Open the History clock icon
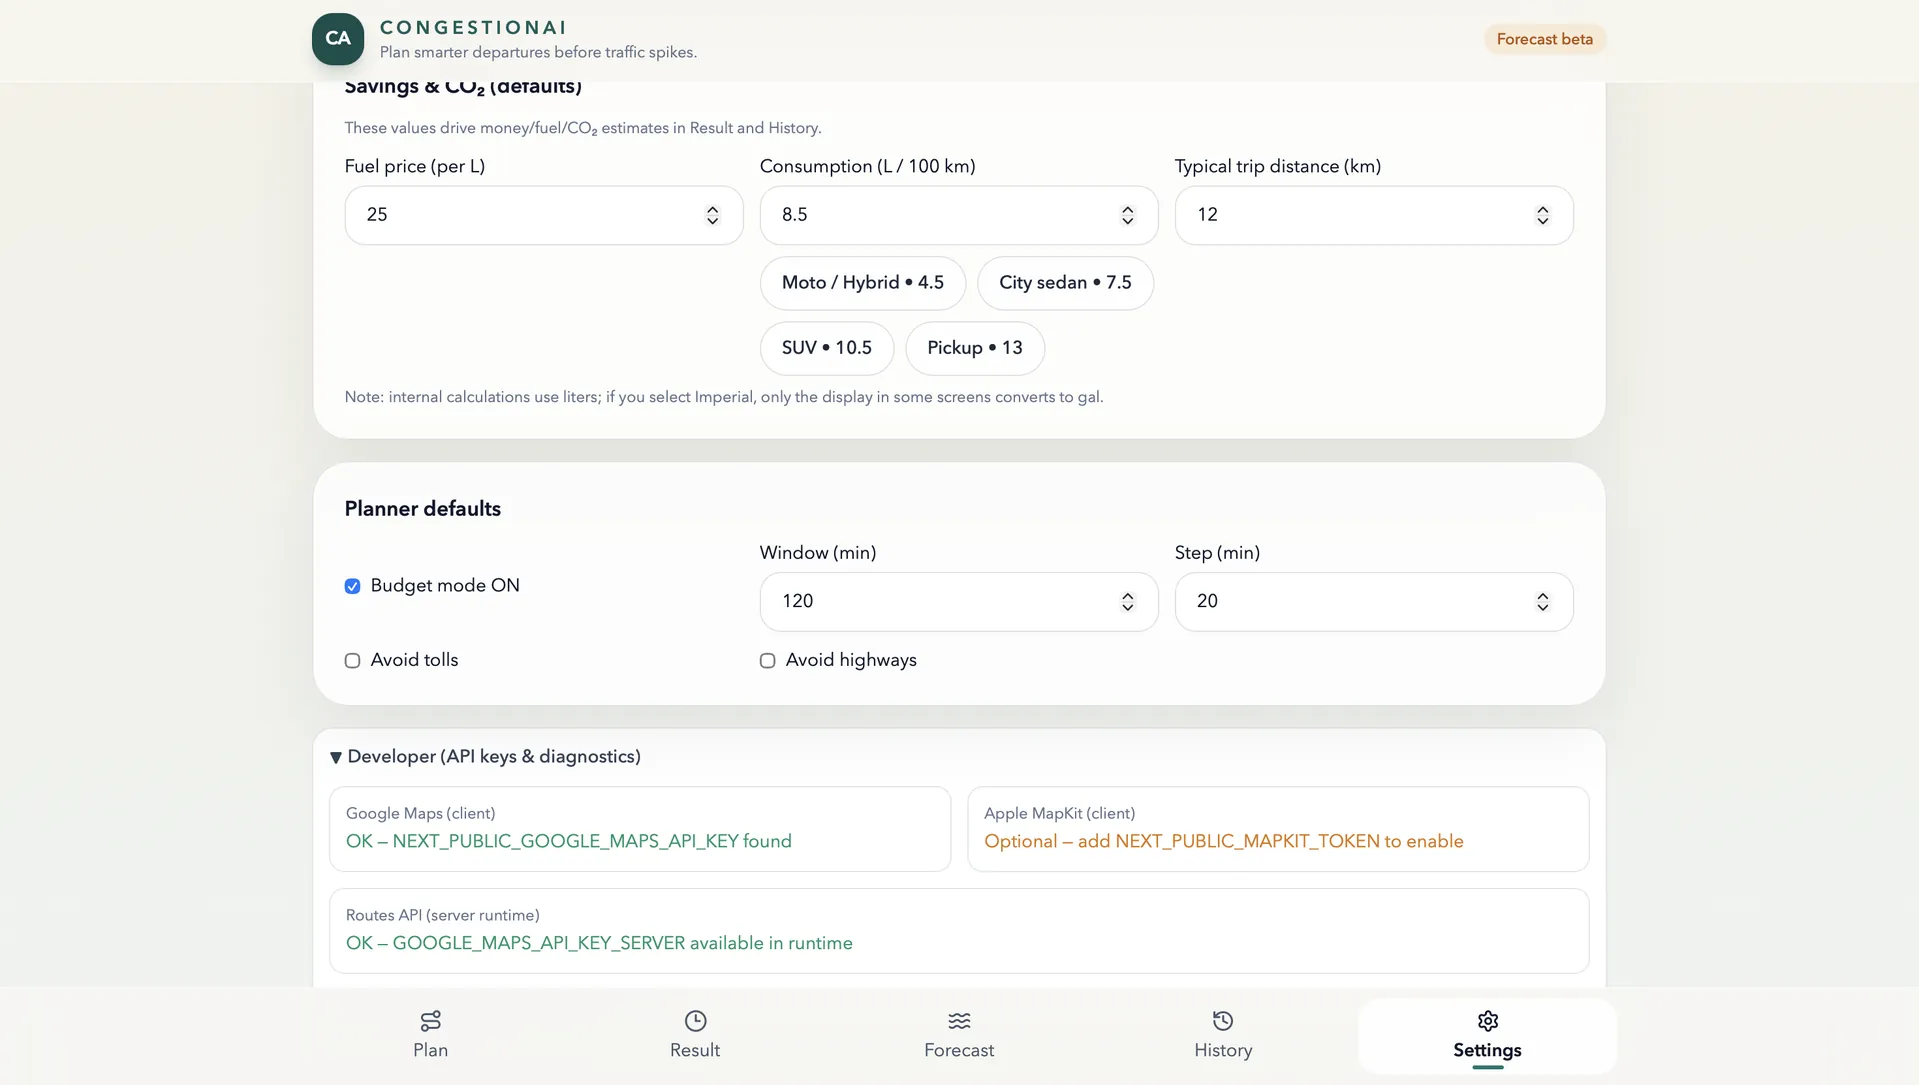 pos(1223,1020)
